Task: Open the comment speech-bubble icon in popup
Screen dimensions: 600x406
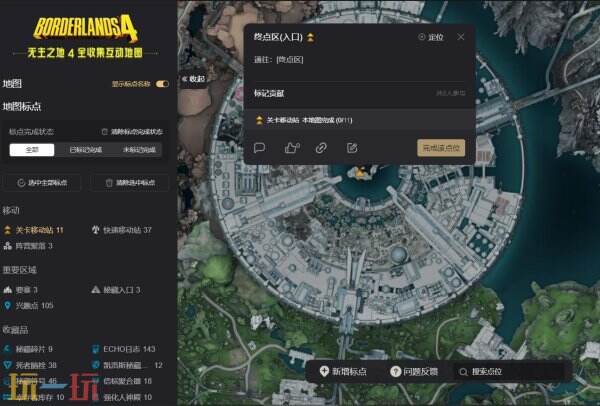Action: point(259,148)
